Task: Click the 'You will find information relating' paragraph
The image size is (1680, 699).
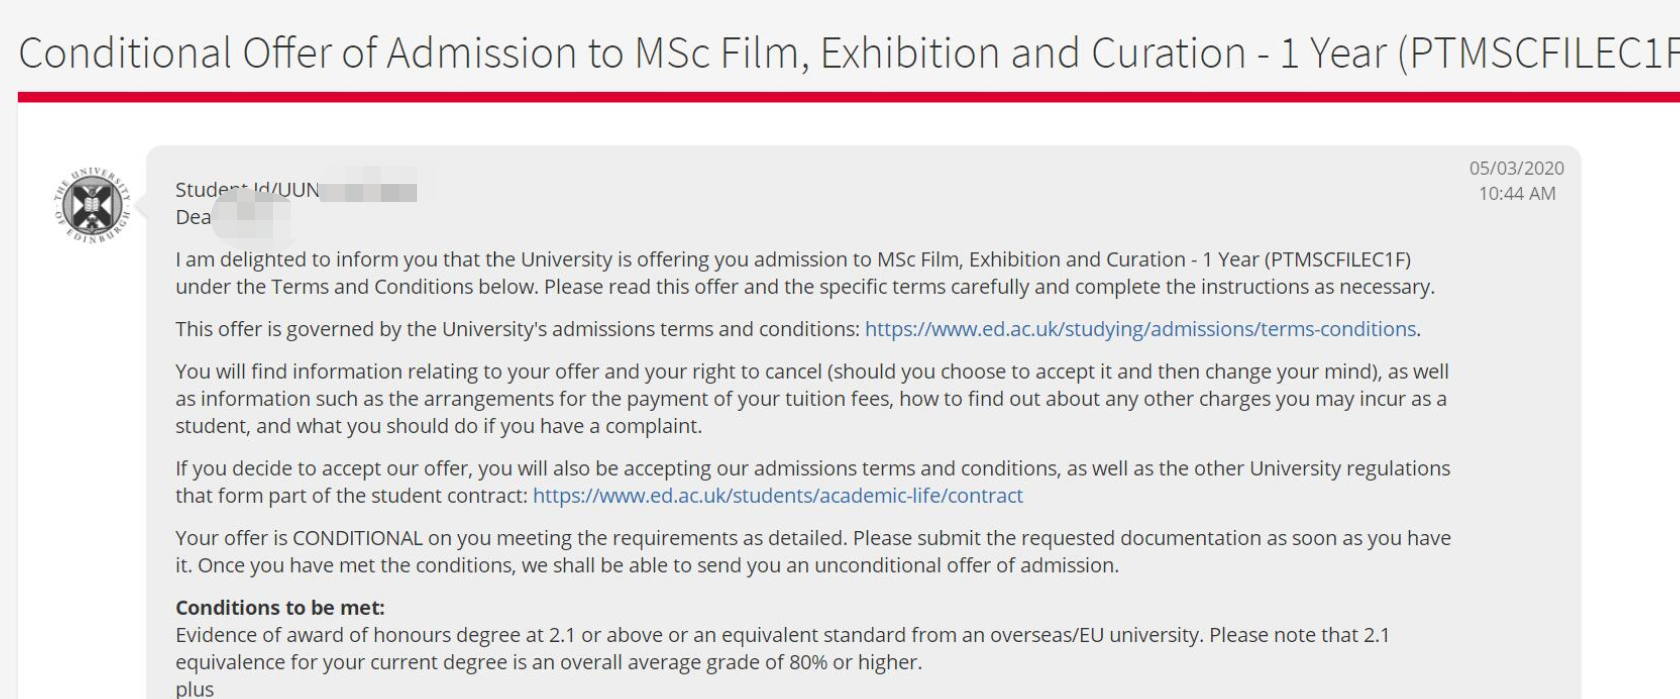Action: tap(812, 399)
